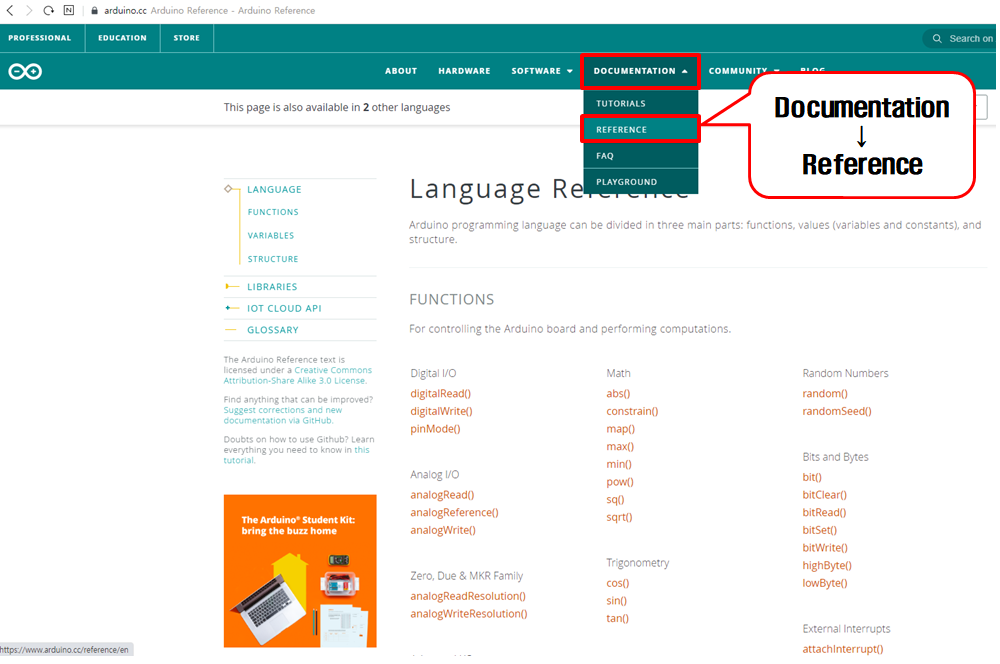Open the 'this tutorial' Github link
Viewport: 1000px width, 664px height.
pos(362,450)
